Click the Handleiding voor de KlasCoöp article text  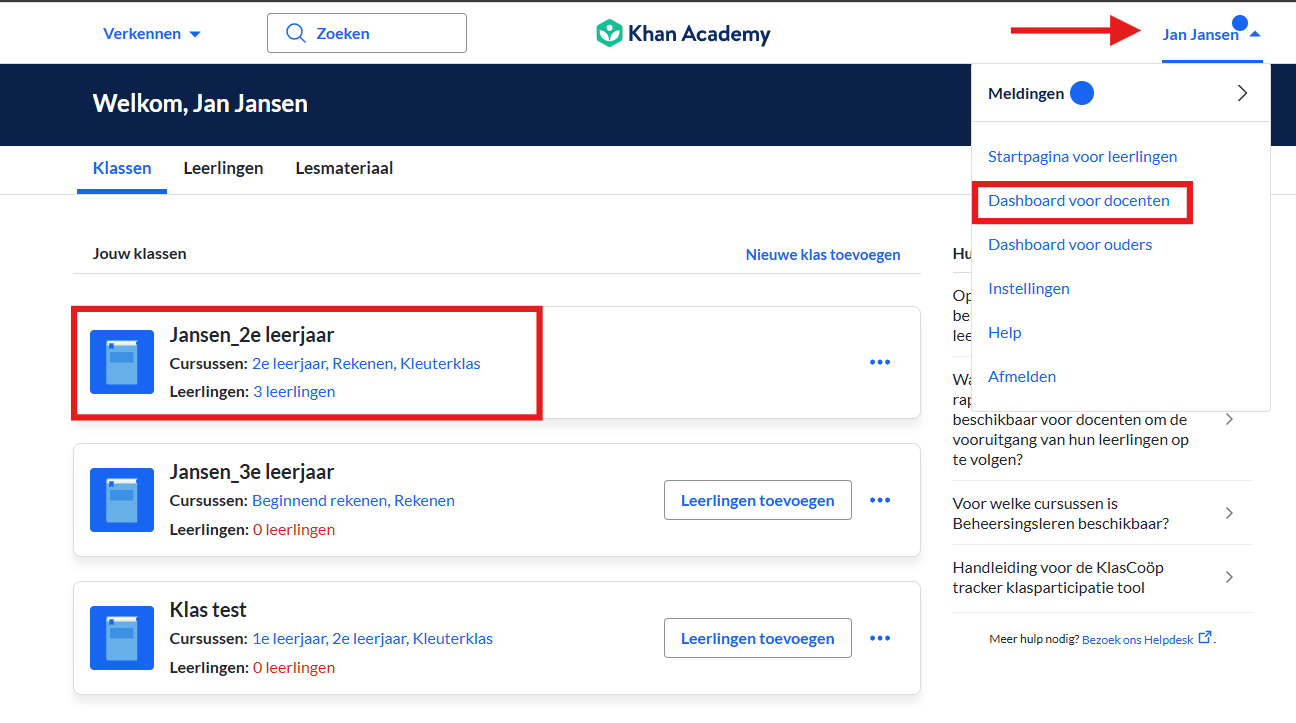pos(1058,577)
